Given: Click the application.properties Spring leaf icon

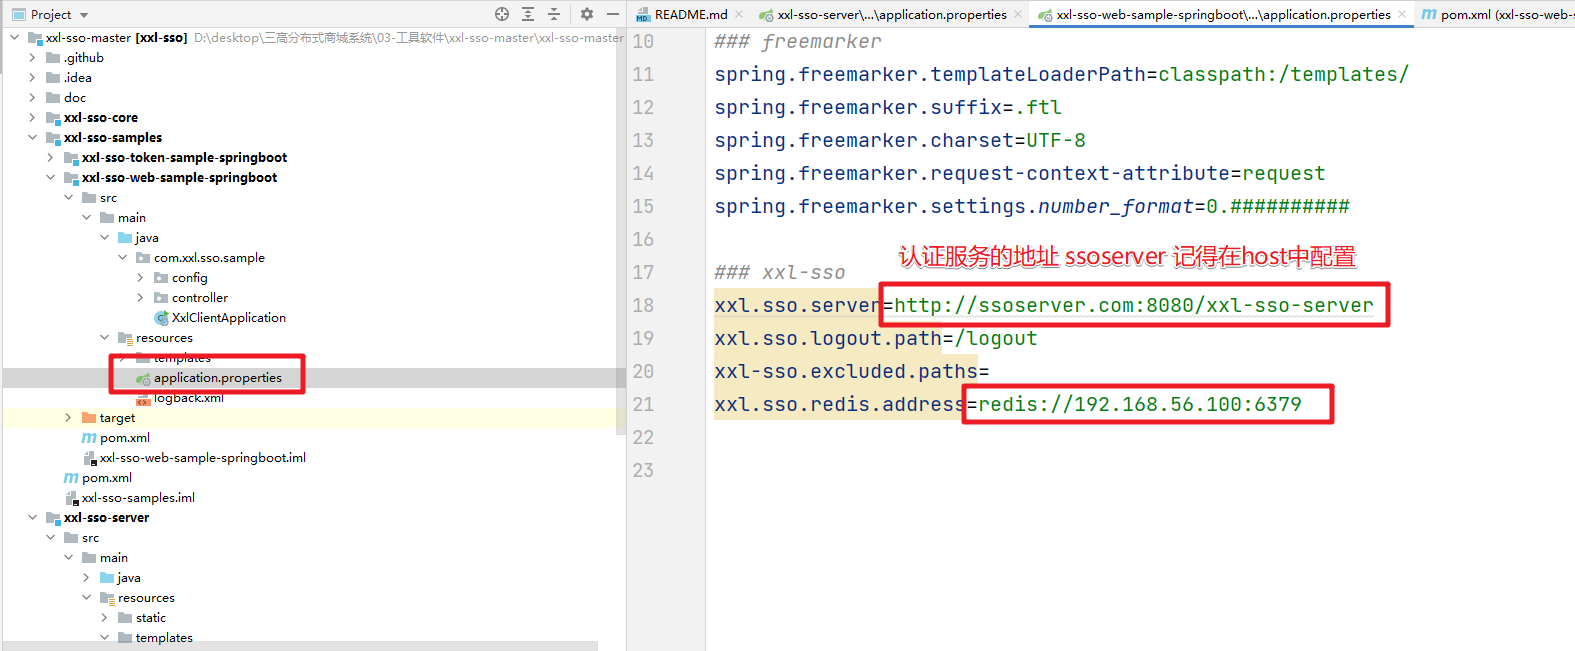Looking at the screenshot, I should click(x=143, y=378).
